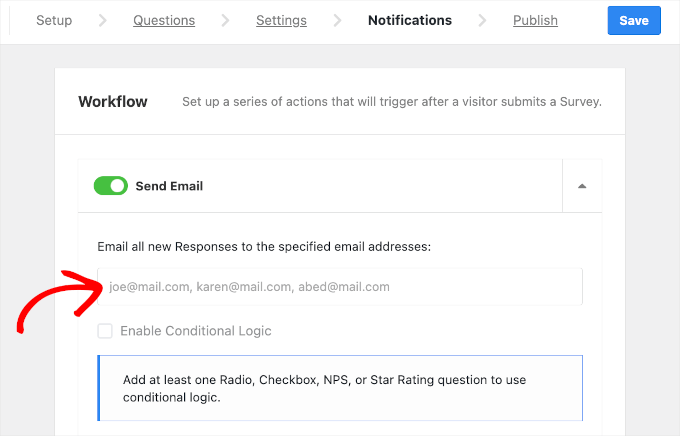The width and height of the screenshot is (680, 436).
Task: Click the chevron between Notifications and Publish
Action: [483, 20]
